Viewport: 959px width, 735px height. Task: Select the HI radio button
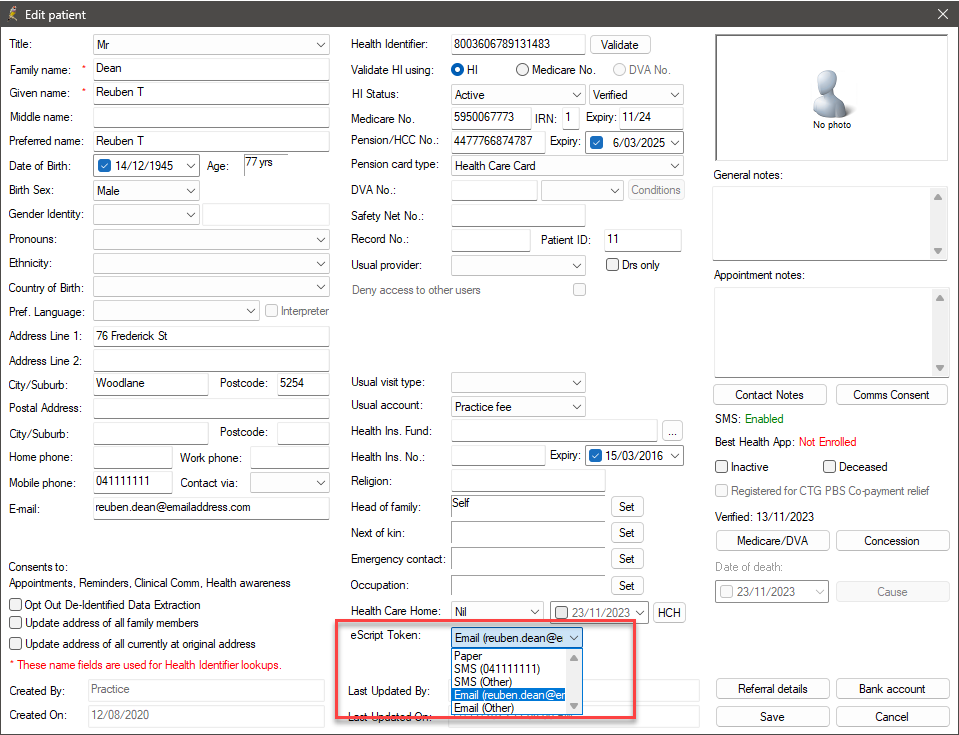point(457,70)
